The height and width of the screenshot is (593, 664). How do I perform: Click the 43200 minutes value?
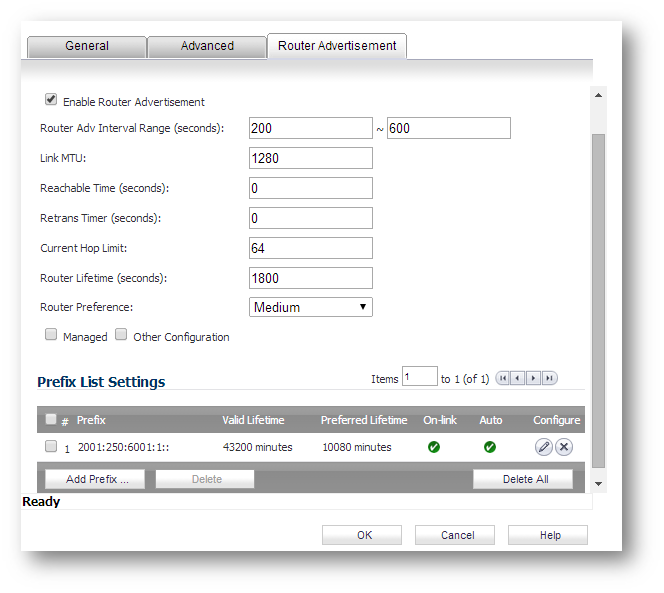pyautogui.click(x=257, y=447)
